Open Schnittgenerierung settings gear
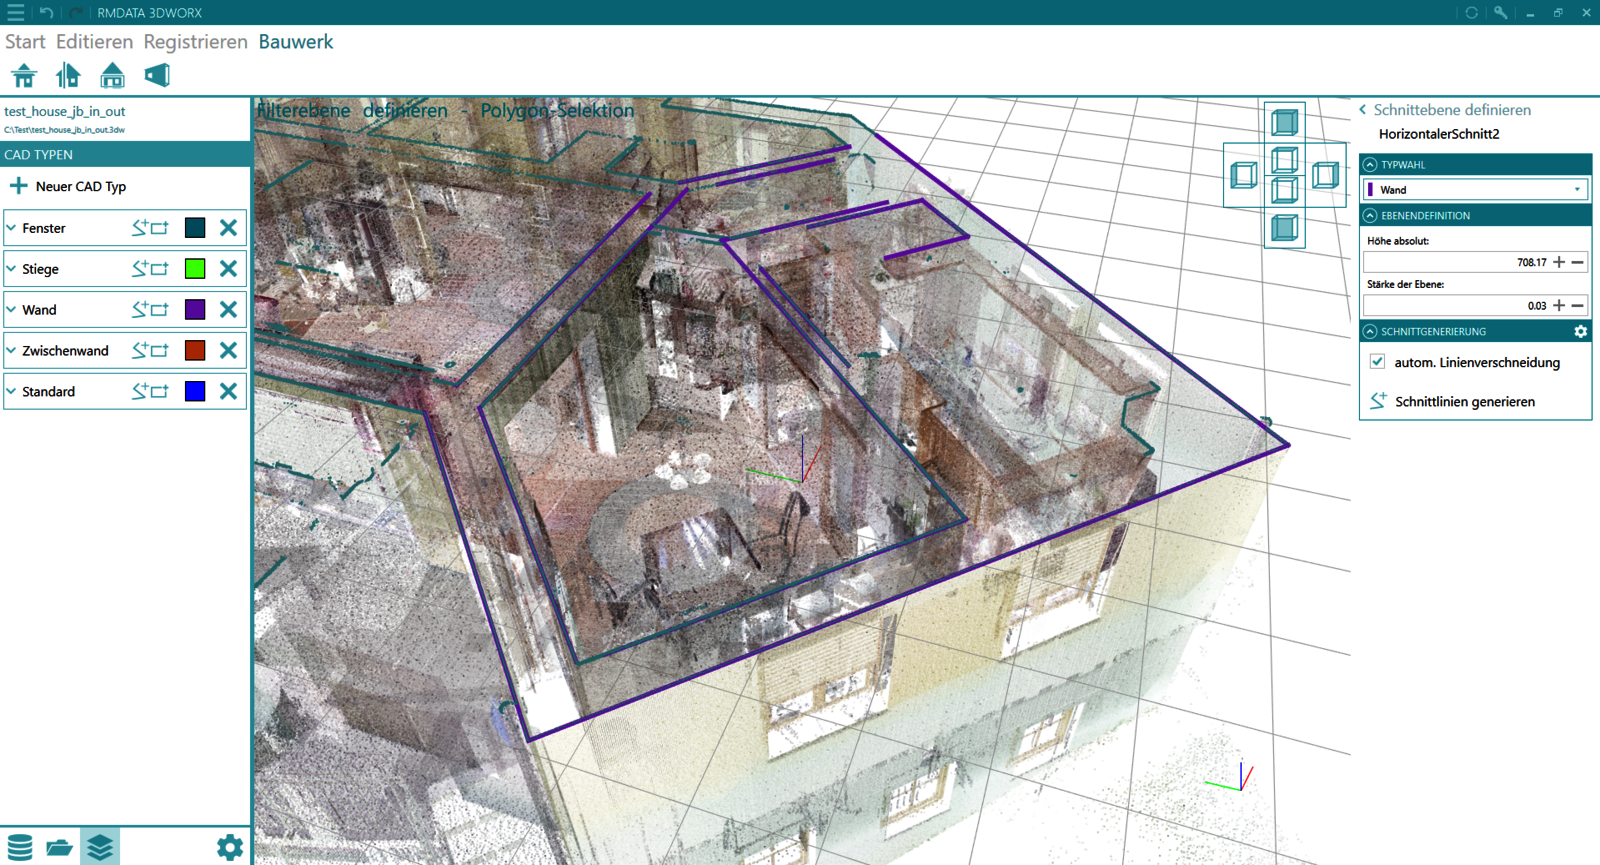 click(x=1580, y=331)
